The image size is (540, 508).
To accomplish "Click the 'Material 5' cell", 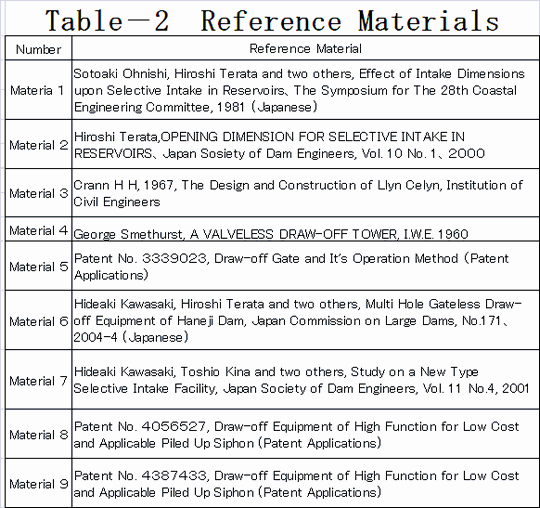I will point(39,266).
